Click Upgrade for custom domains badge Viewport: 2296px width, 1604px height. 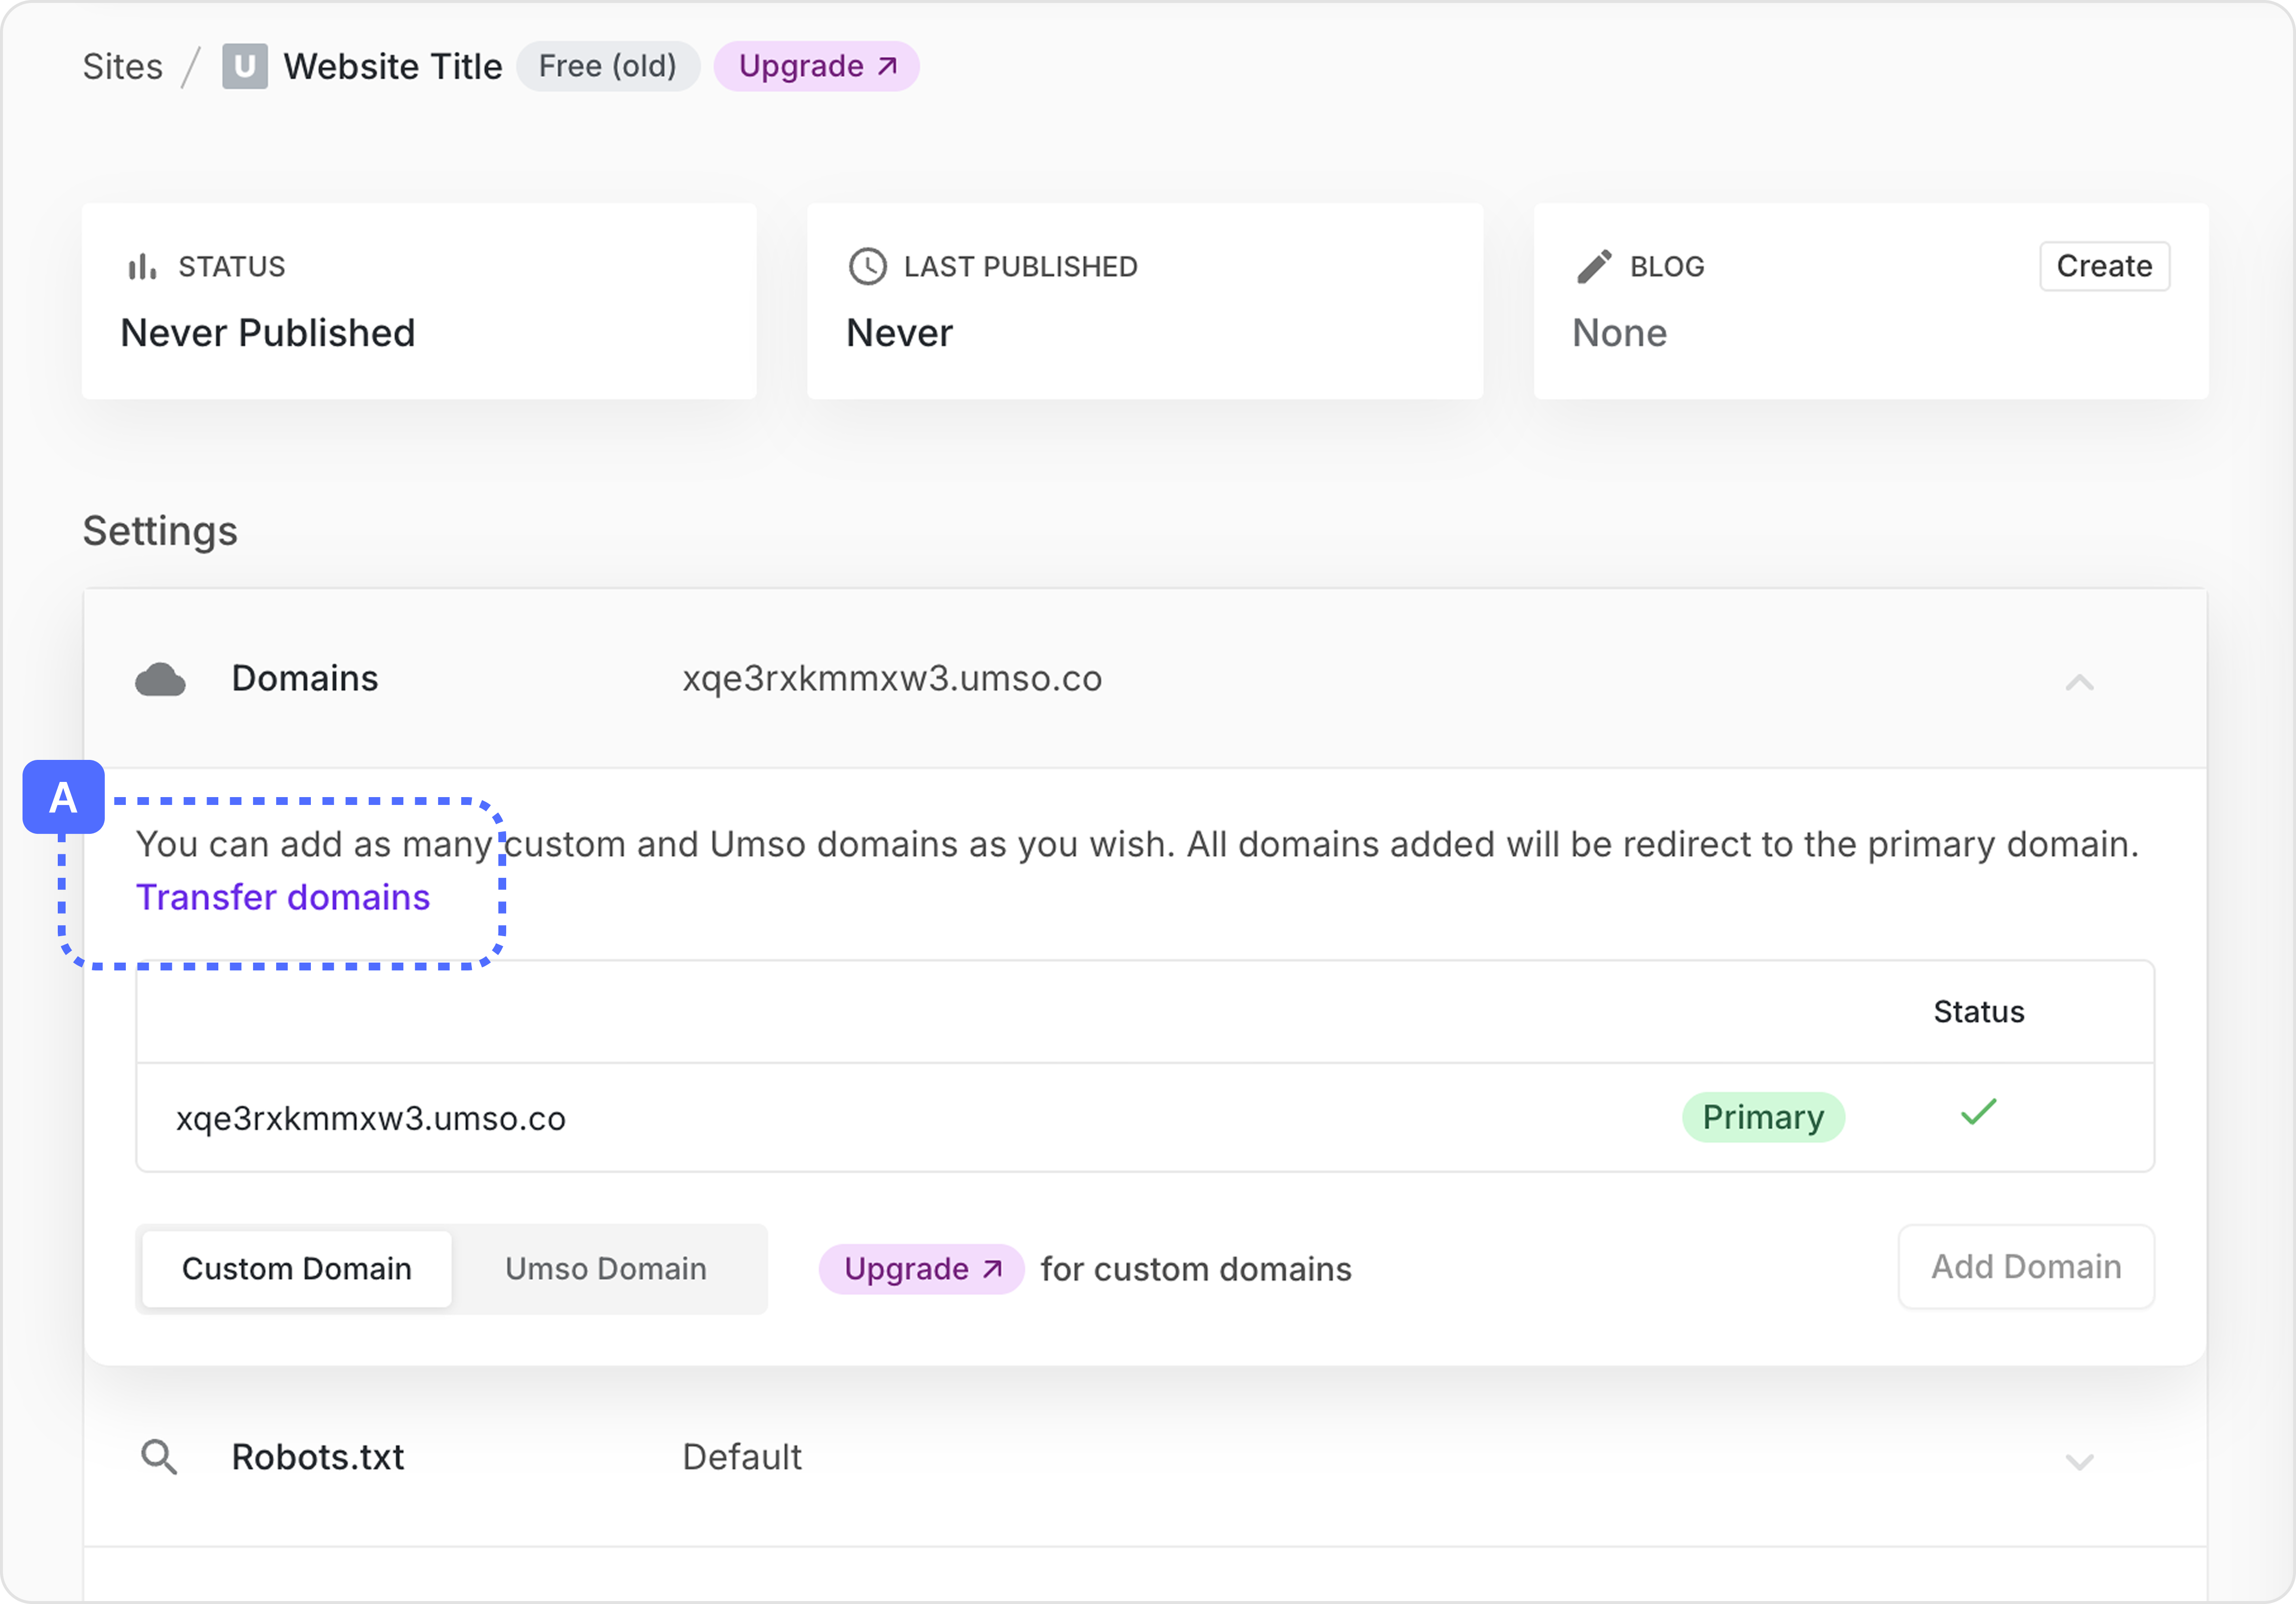coord(921,1269)
